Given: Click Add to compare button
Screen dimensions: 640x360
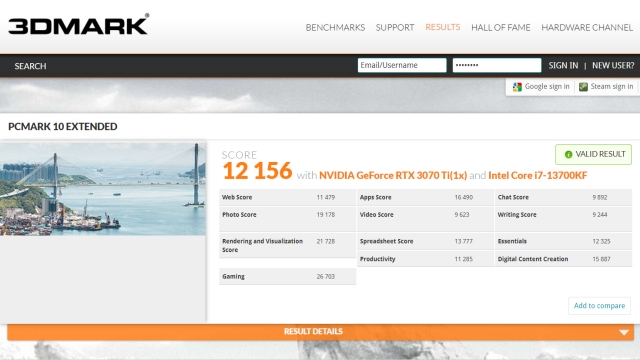Looking at the screenshot, I should [x=599, y=306].
